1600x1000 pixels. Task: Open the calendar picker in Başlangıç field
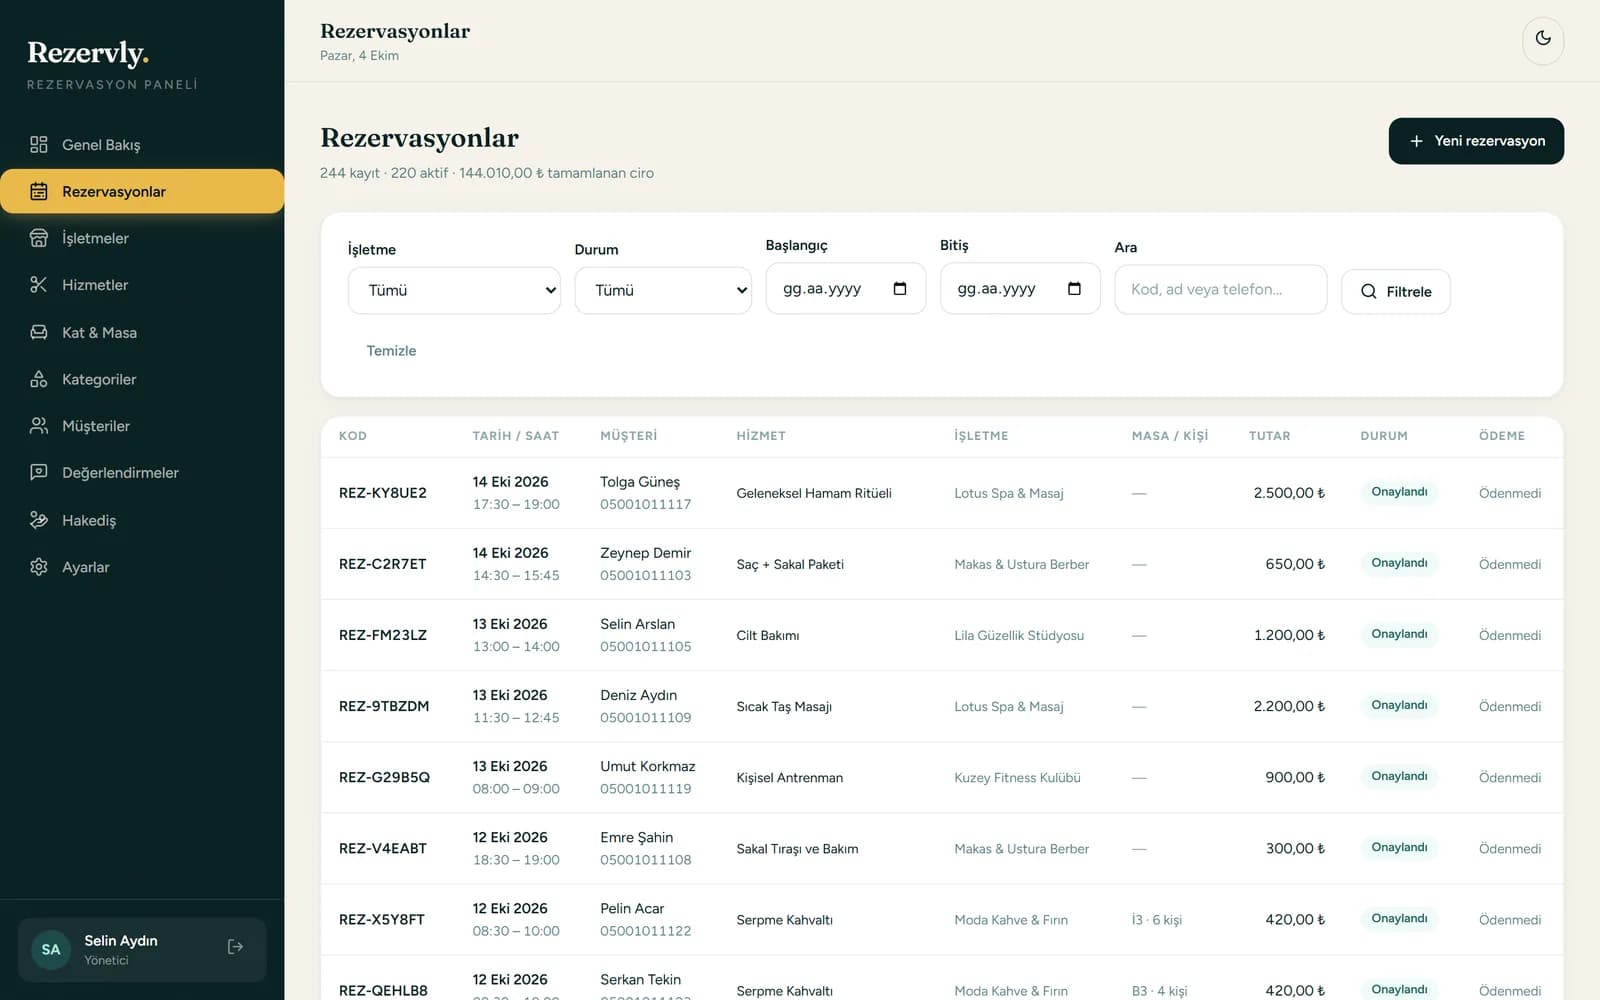click(900, 289)
